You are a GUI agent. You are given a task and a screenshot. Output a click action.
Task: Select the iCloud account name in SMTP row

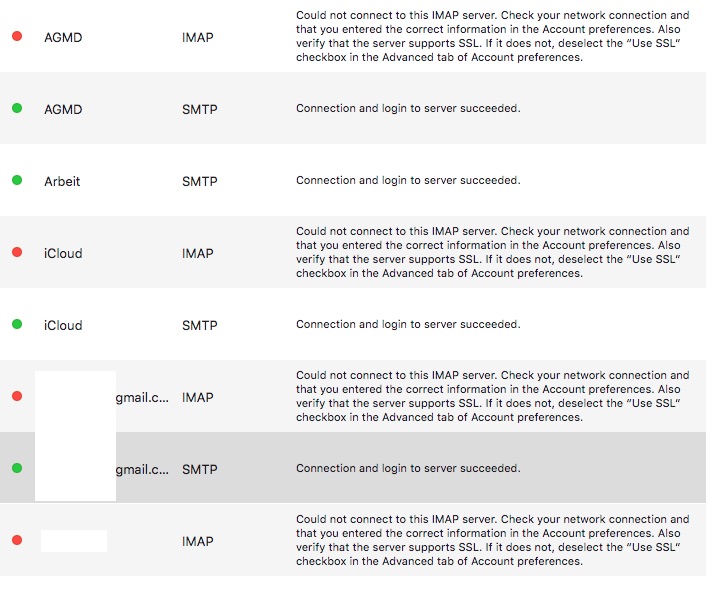pos(63,326)
